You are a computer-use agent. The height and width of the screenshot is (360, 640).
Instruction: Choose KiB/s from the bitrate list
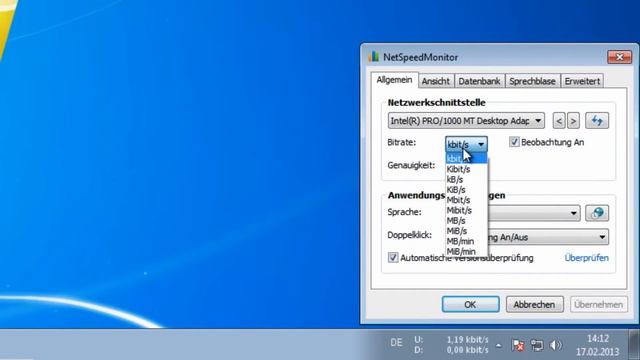point(467,190)
